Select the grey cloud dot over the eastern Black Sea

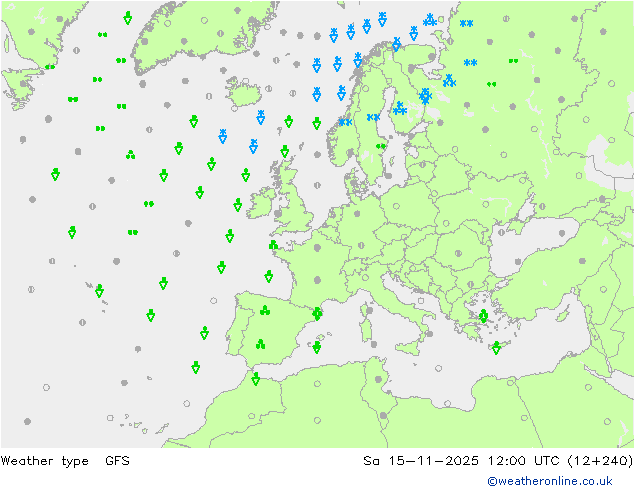pyautogui.click(x=562, y=233)
